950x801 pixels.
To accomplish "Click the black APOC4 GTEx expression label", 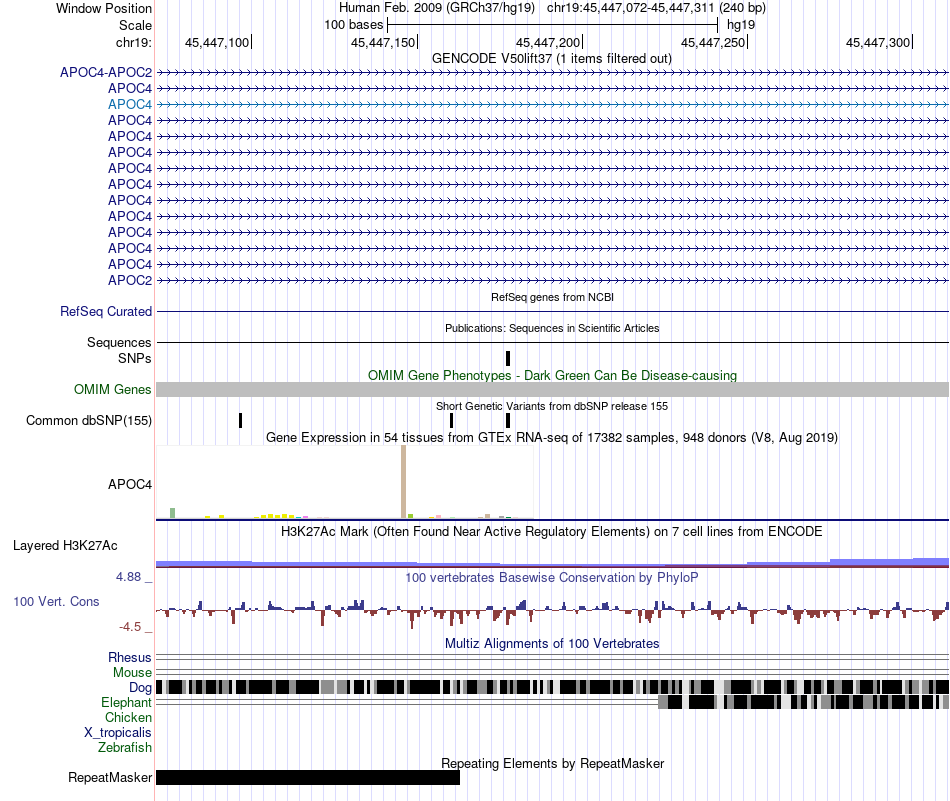I will pyautogui.click(x=130, y=484).
